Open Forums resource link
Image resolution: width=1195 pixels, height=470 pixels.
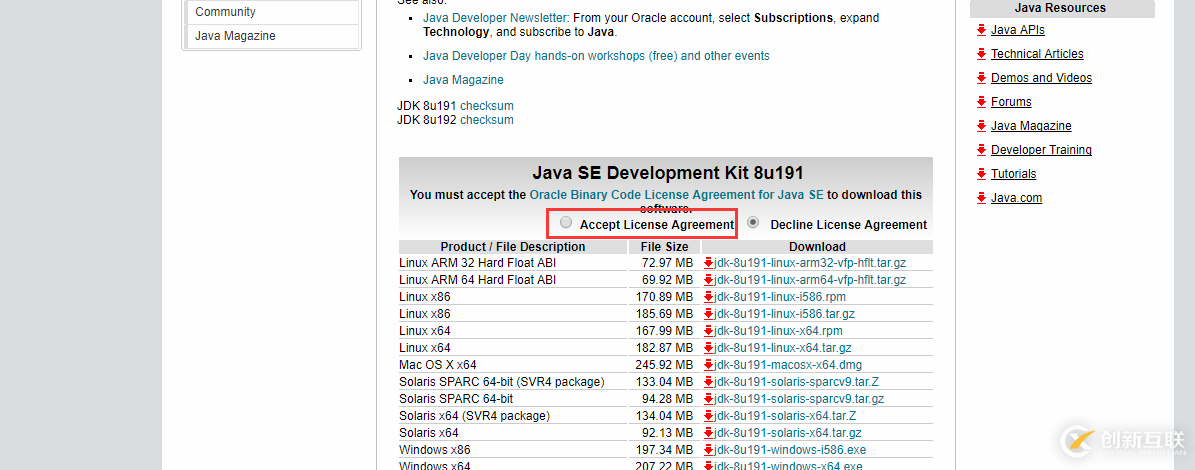(1011, 102)
